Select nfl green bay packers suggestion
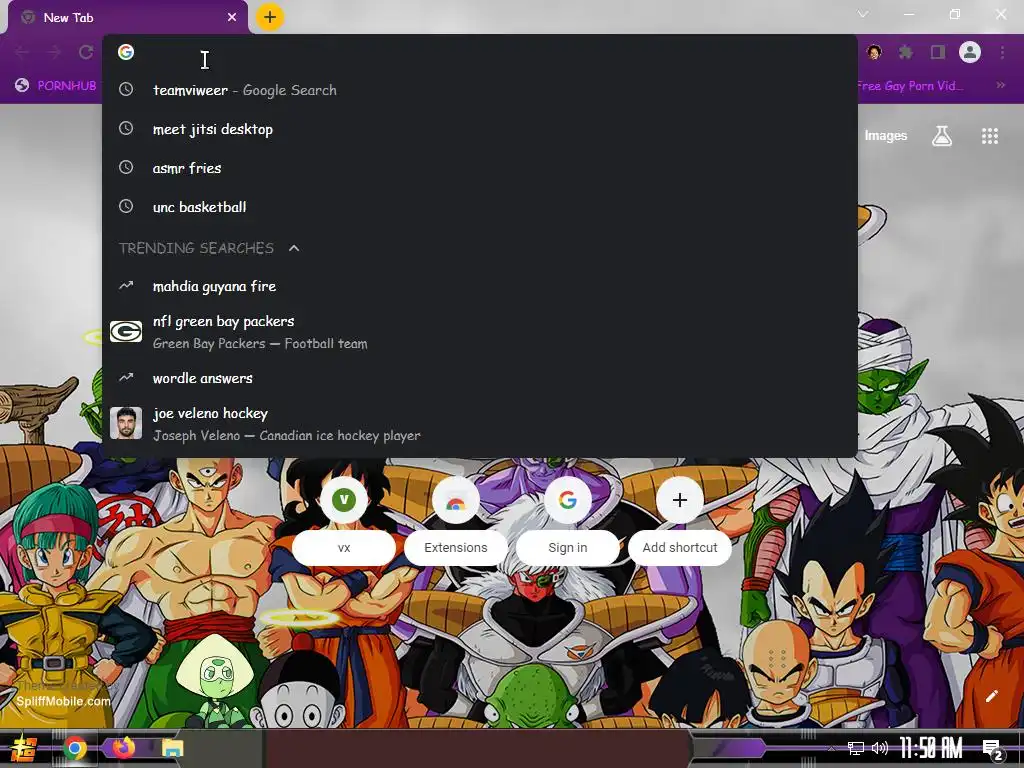This screenshot has width=1024, height=768. 479,332
